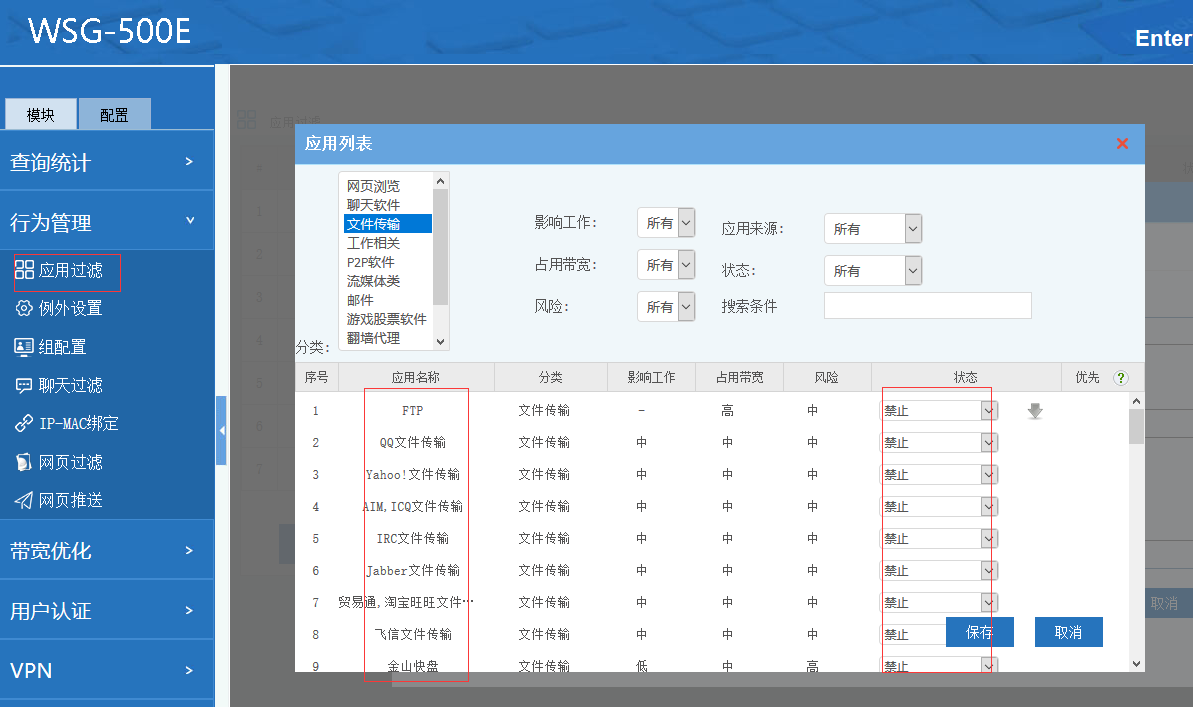Click the 例外设置 gear icon
Screen dimensions: 1193x707
pyautogui.click(x=25, y=308)
